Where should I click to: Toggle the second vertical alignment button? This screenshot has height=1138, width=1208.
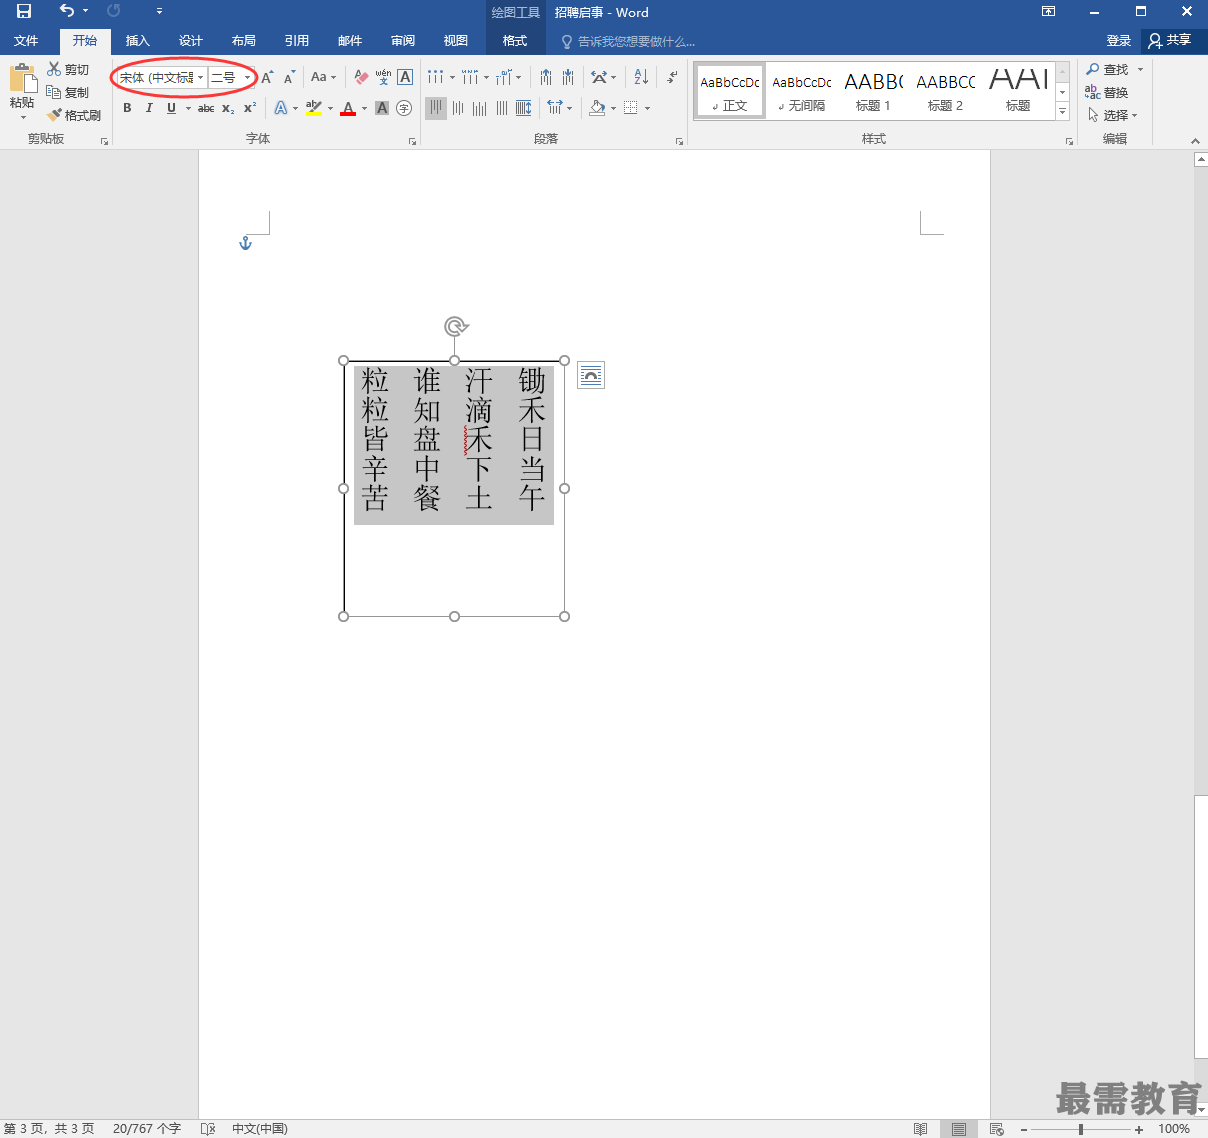458,108
